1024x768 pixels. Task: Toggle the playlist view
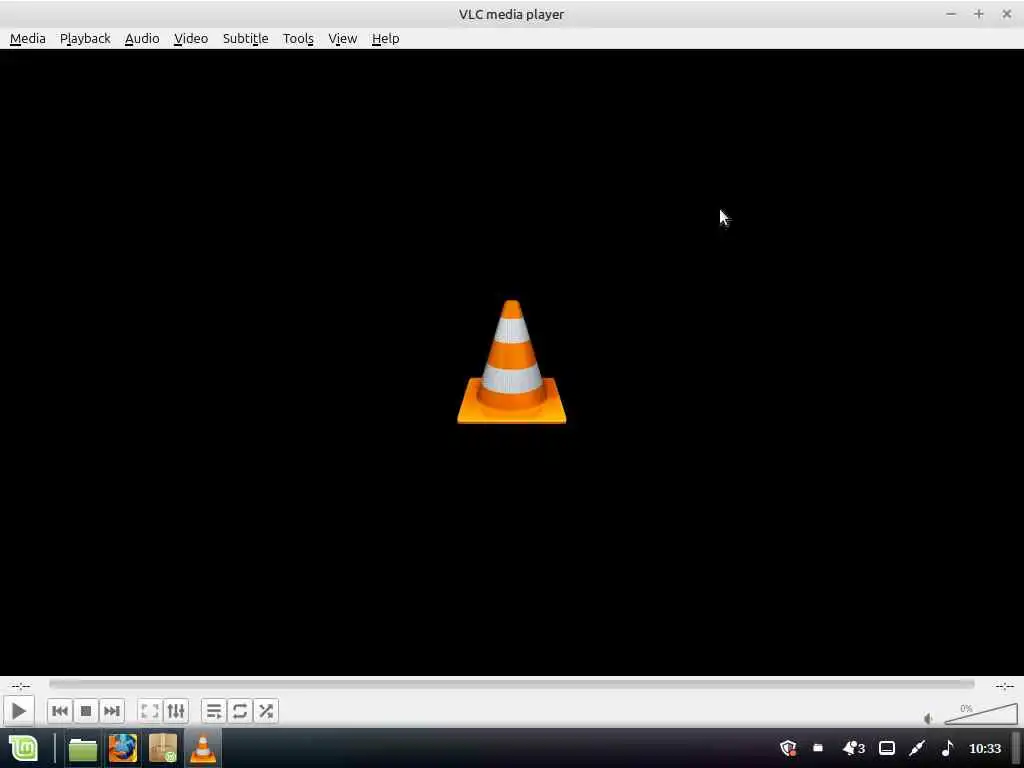tap(214, 711)
